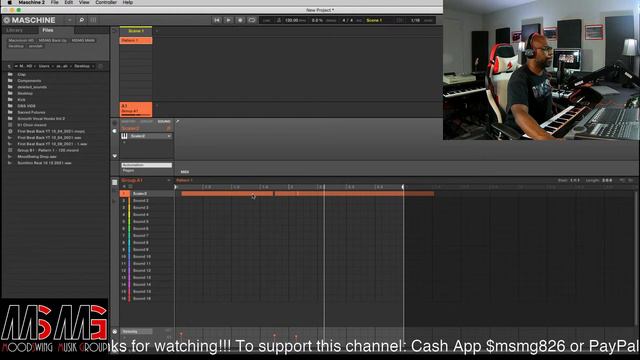Open the View menu
This screenshot has height=360, width=640.
84,2
